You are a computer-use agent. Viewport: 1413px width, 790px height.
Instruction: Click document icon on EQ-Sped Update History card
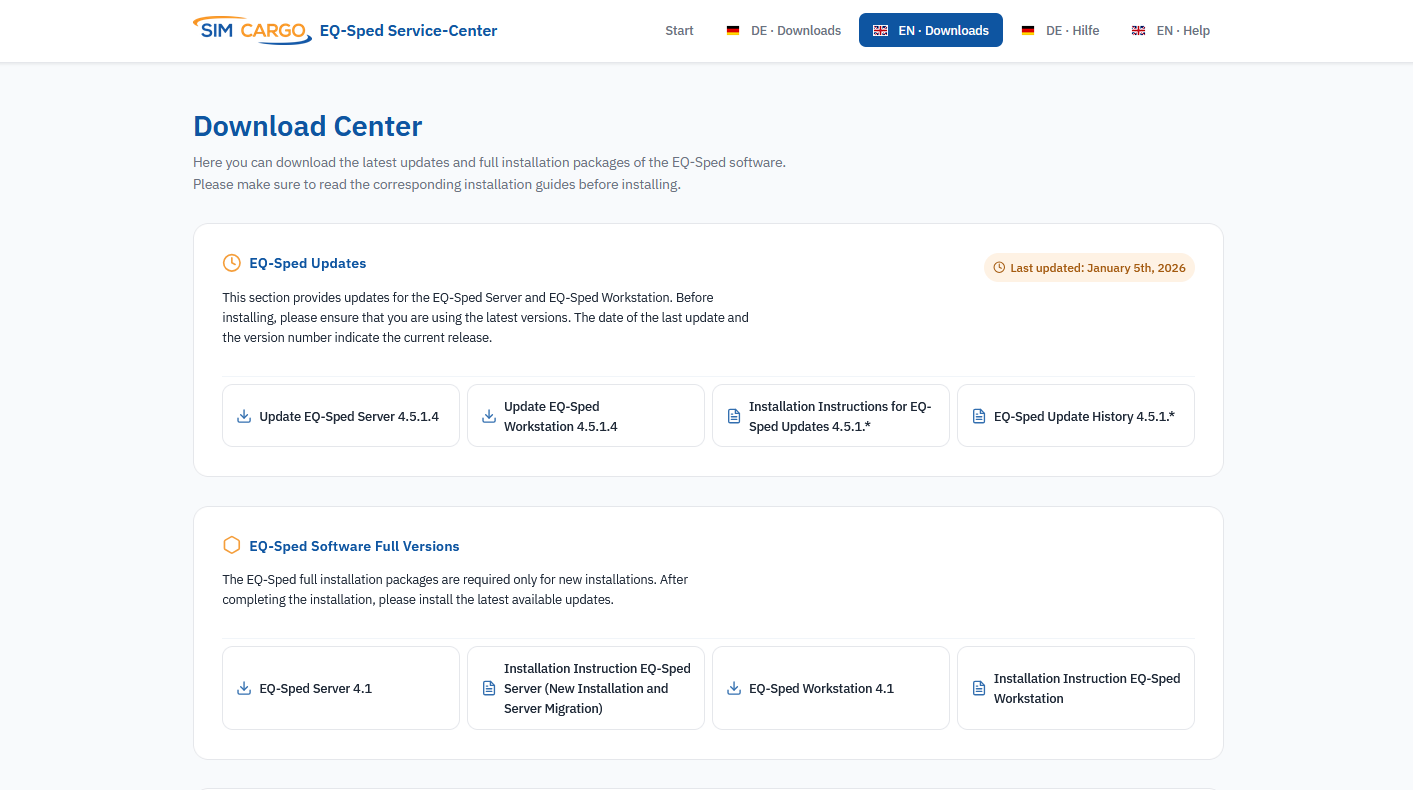pyautogui.click(x=978, y=415)
